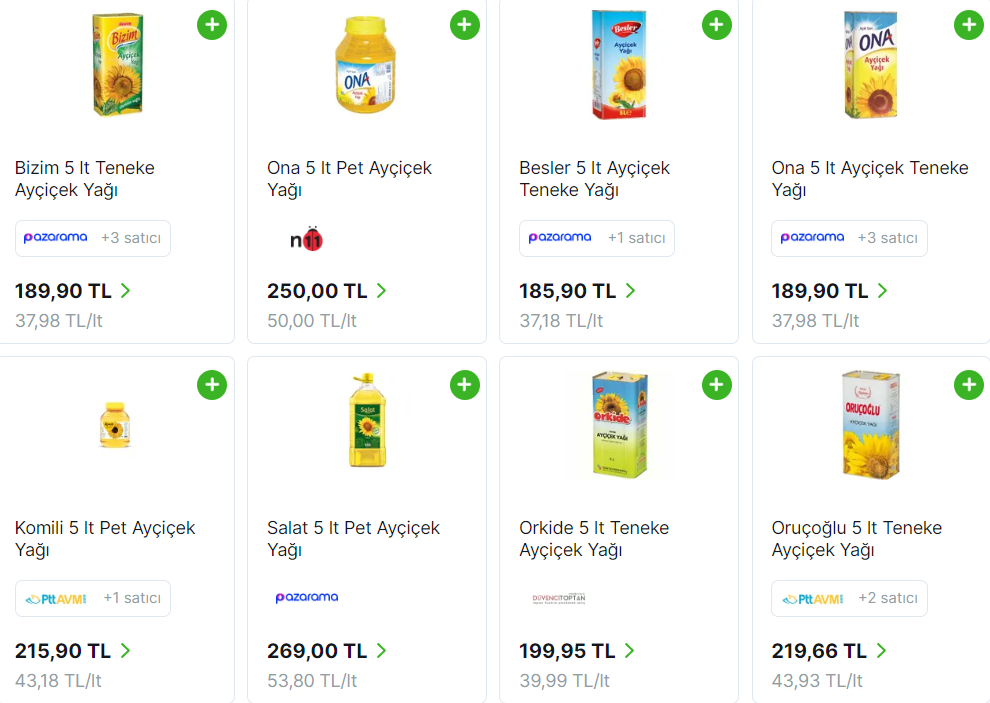
Task: Click chevron beside 219,66 TL price
Action: coord(881,651)
